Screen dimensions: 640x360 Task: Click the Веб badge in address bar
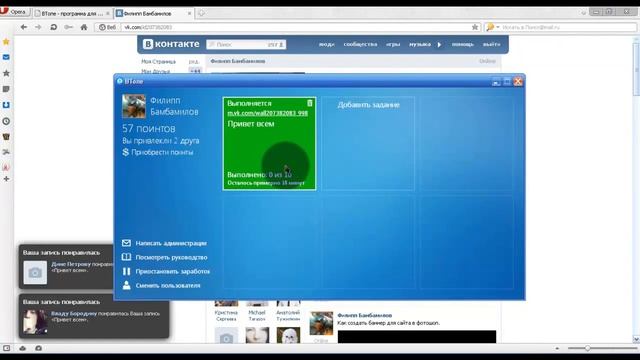pos(108,27)
